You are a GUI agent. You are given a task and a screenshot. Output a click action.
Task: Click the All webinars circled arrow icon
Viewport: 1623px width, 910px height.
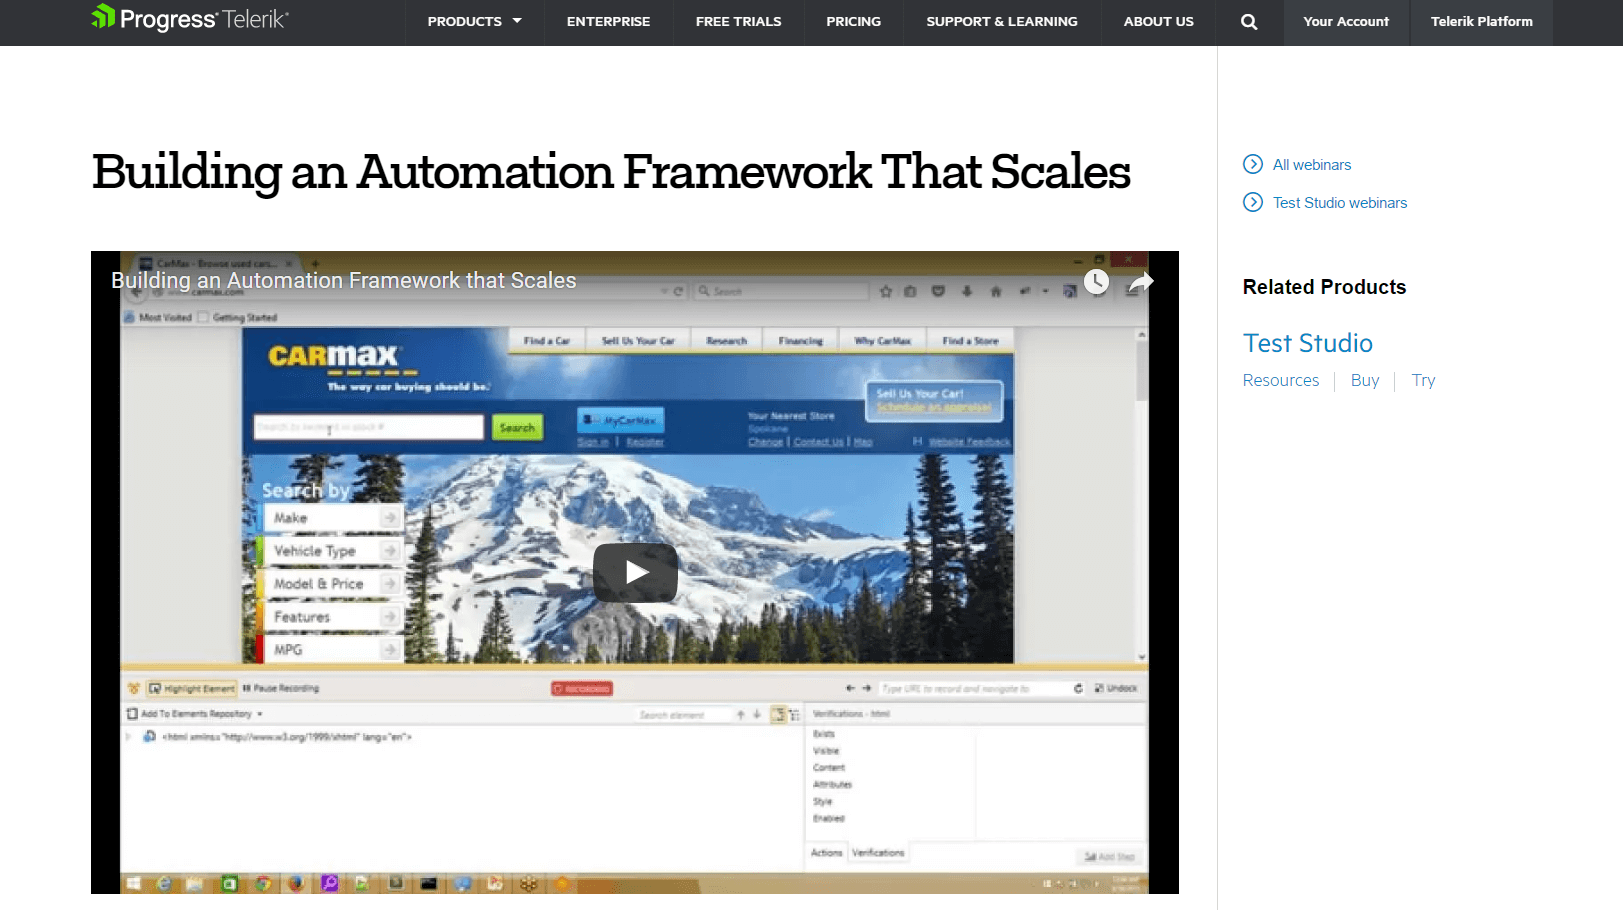tap(1253, 164)
